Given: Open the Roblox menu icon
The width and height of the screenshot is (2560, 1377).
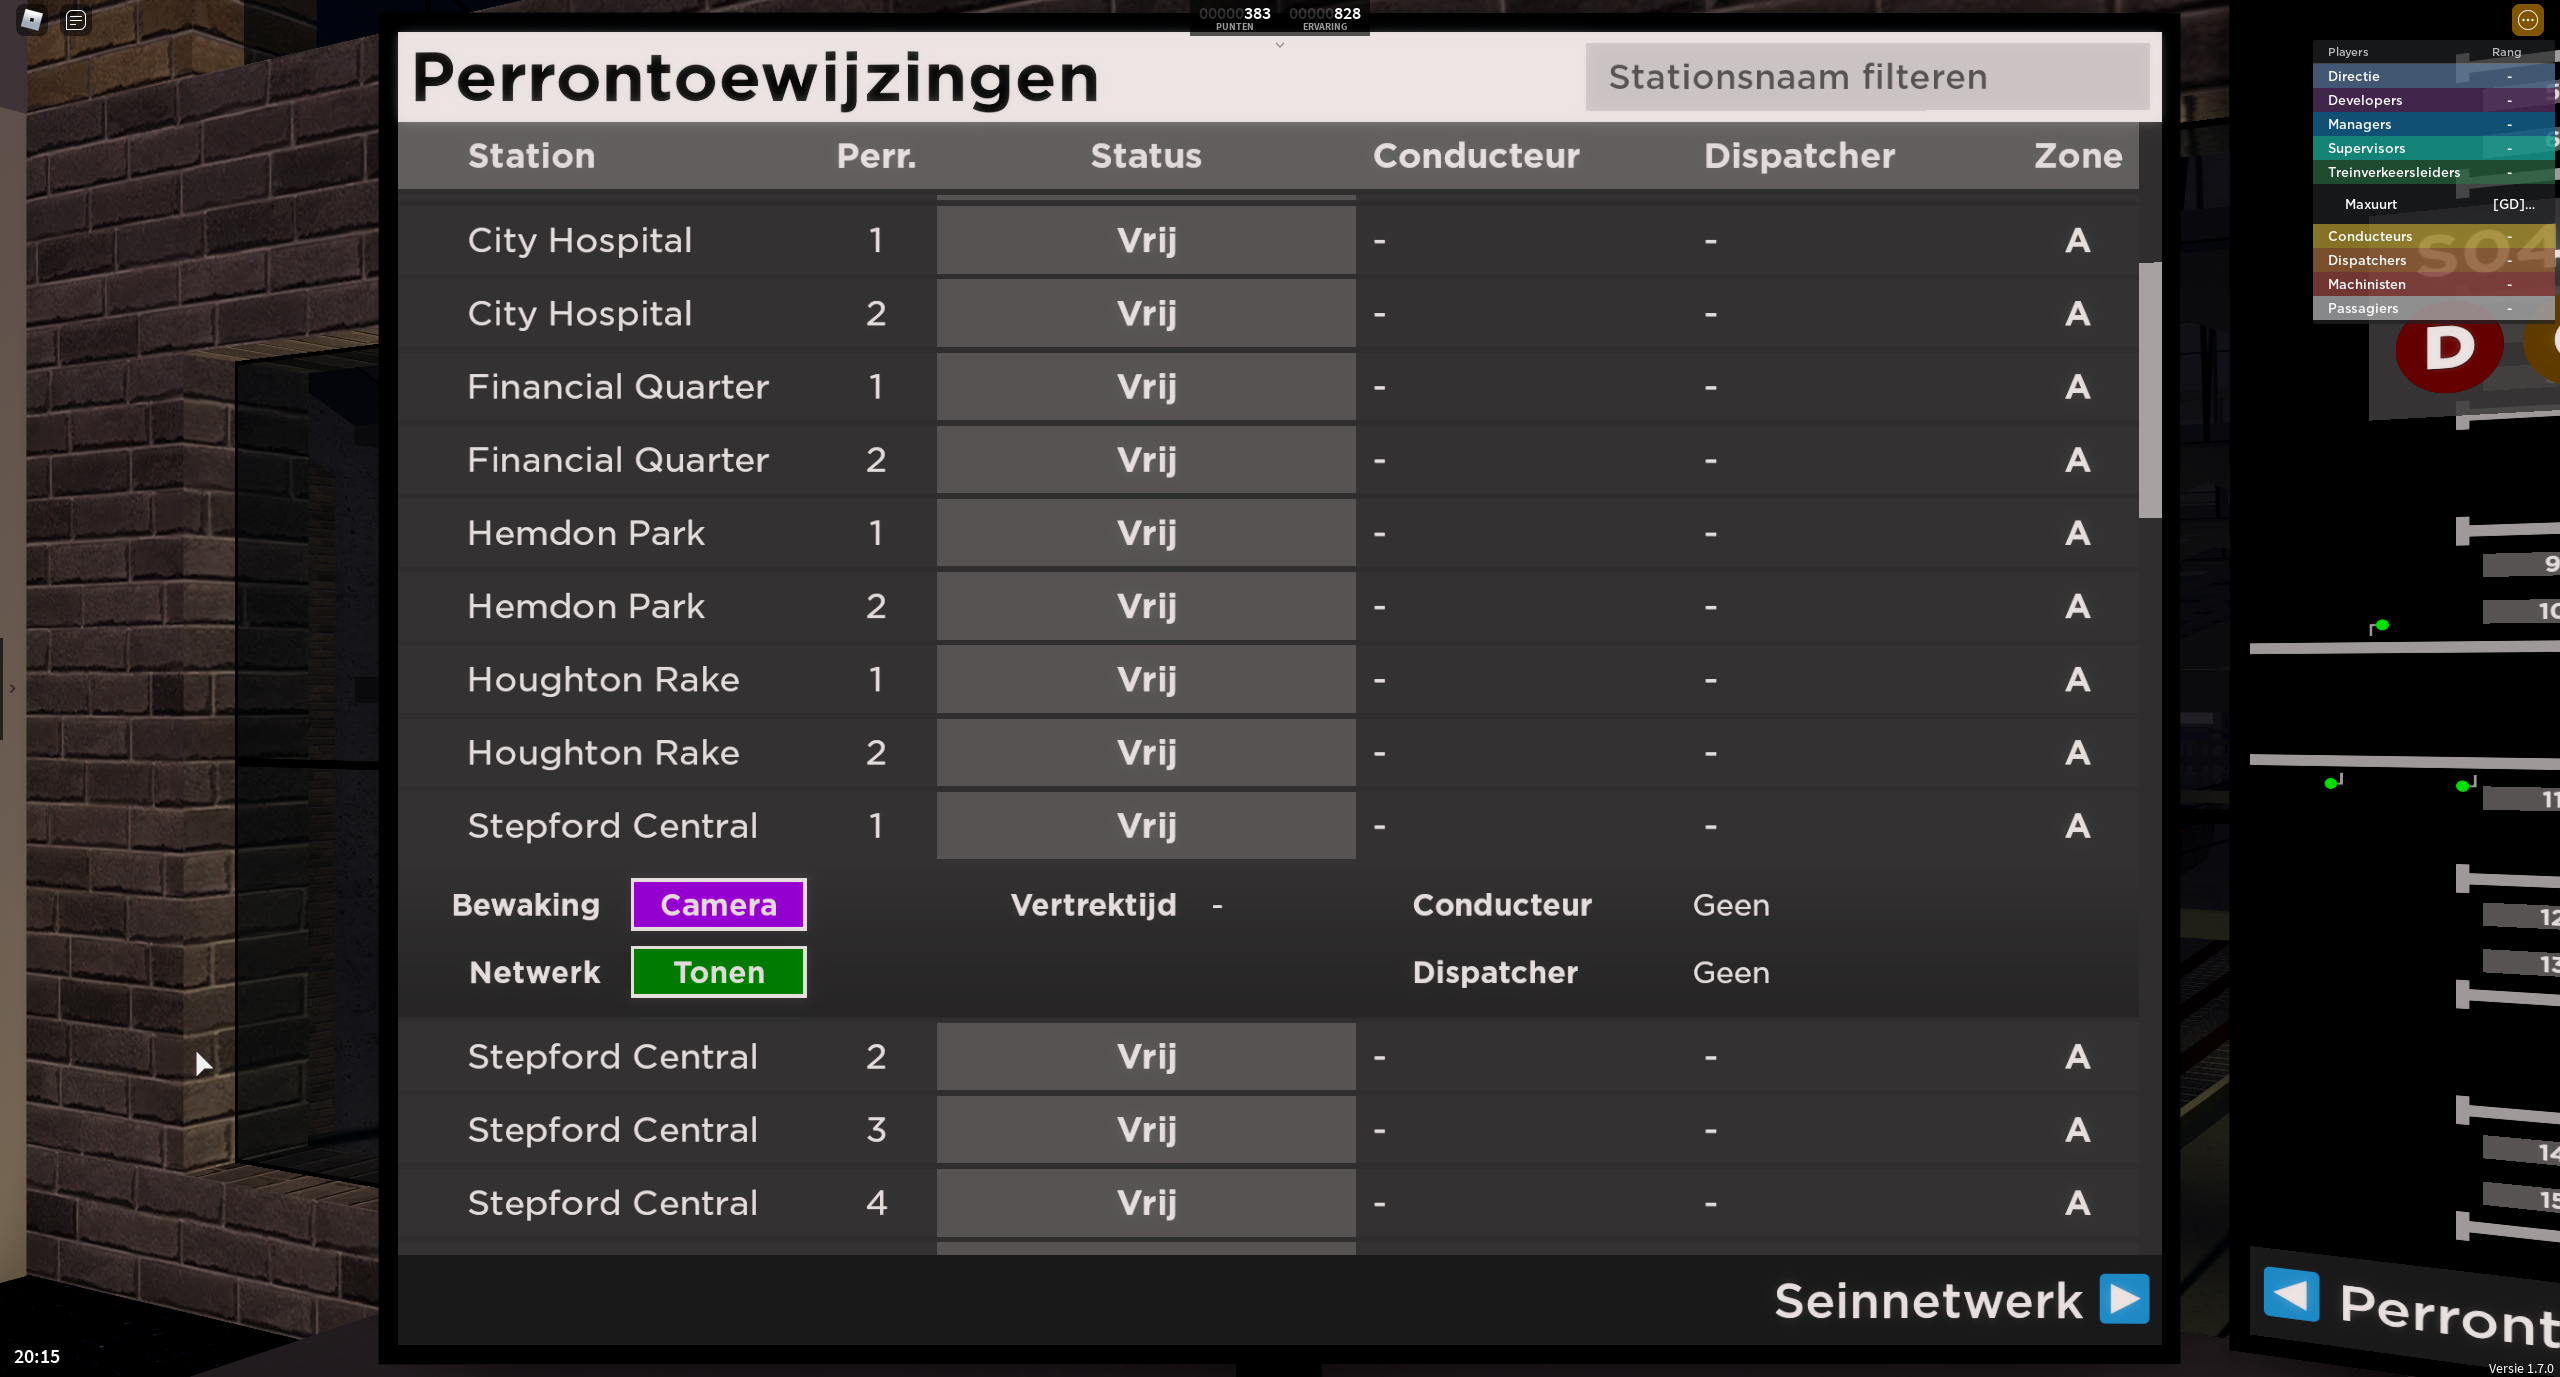Looking at the screenshot, I should (x=32, y=20).
